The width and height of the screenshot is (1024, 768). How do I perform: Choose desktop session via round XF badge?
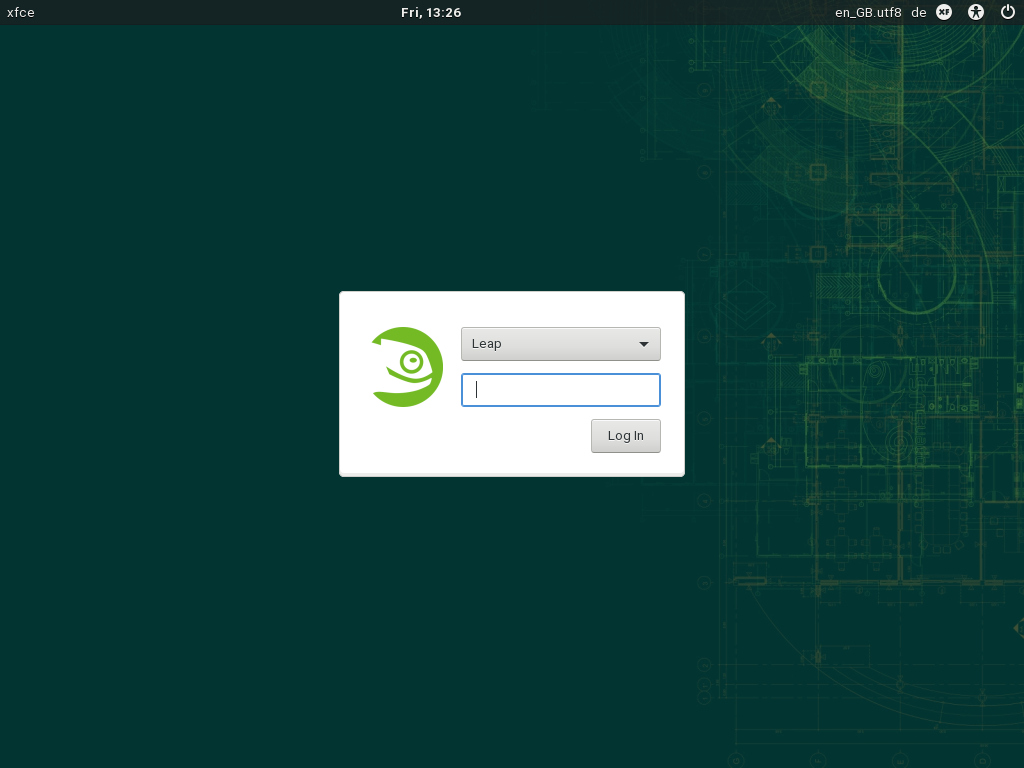(944, 12)
